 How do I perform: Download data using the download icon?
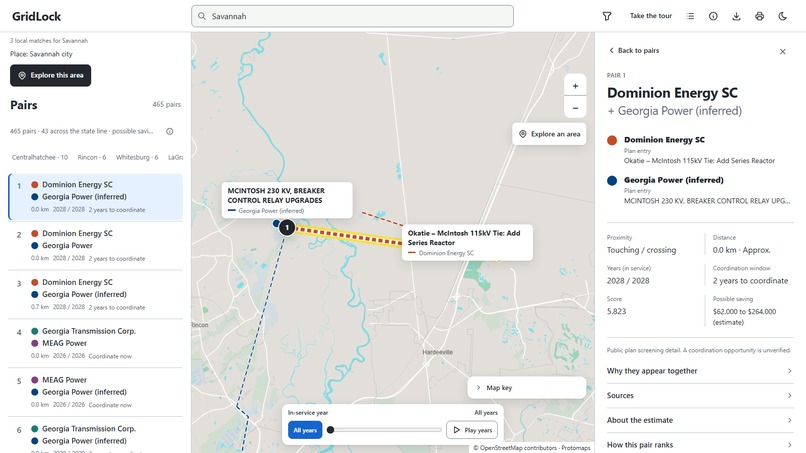(x=736, y=16)
